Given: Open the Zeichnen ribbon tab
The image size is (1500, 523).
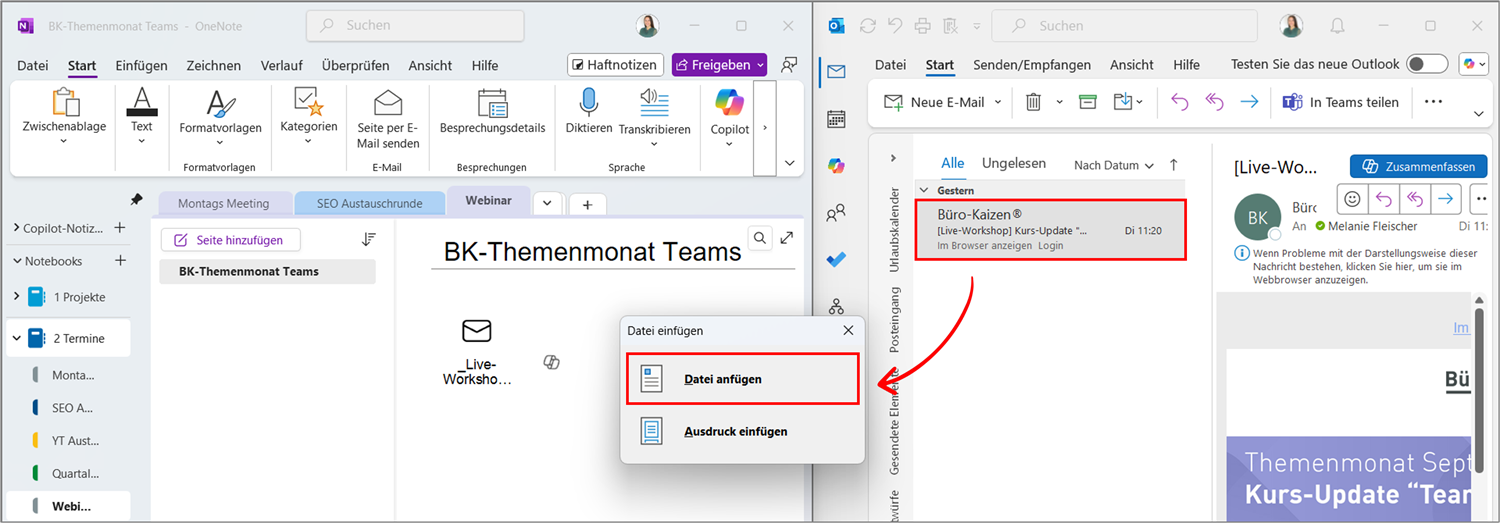Looking at the screenshot, I should click(x=213, y=66).
